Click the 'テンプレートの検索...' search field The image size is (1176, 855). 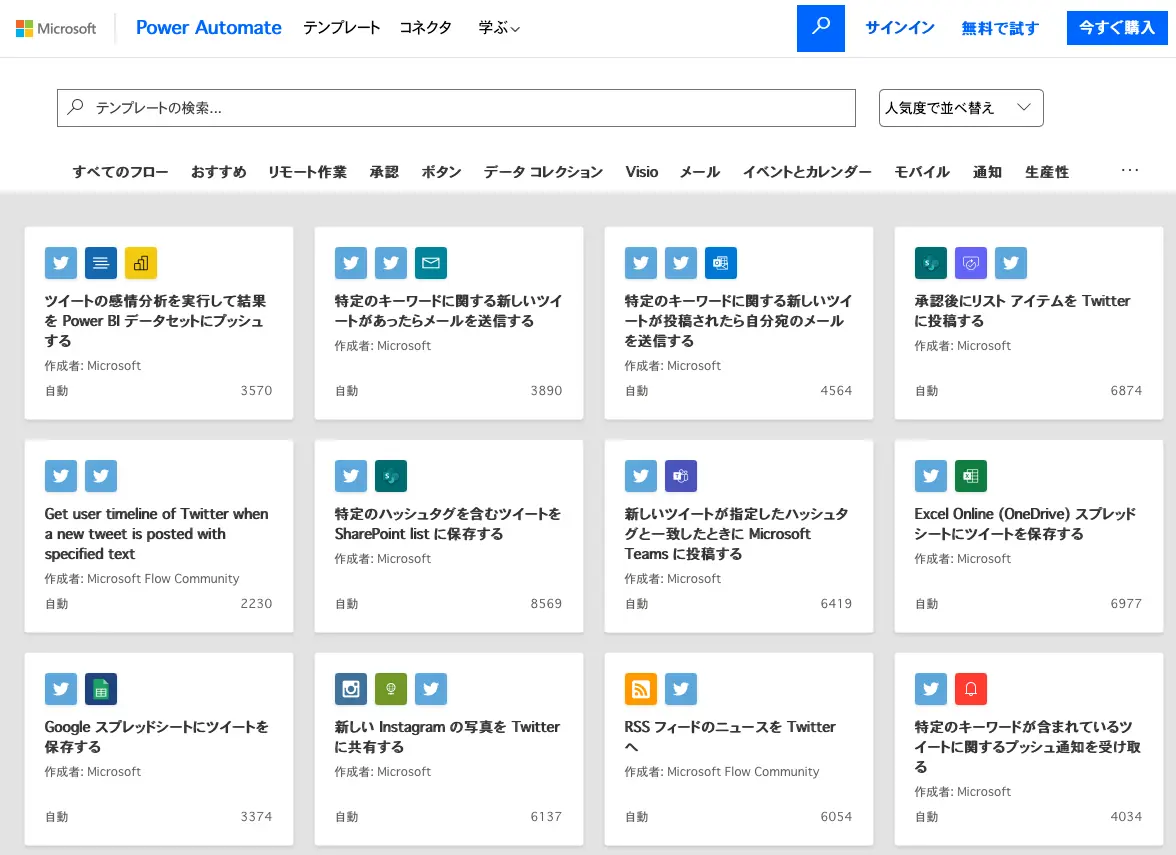point(456,108)
